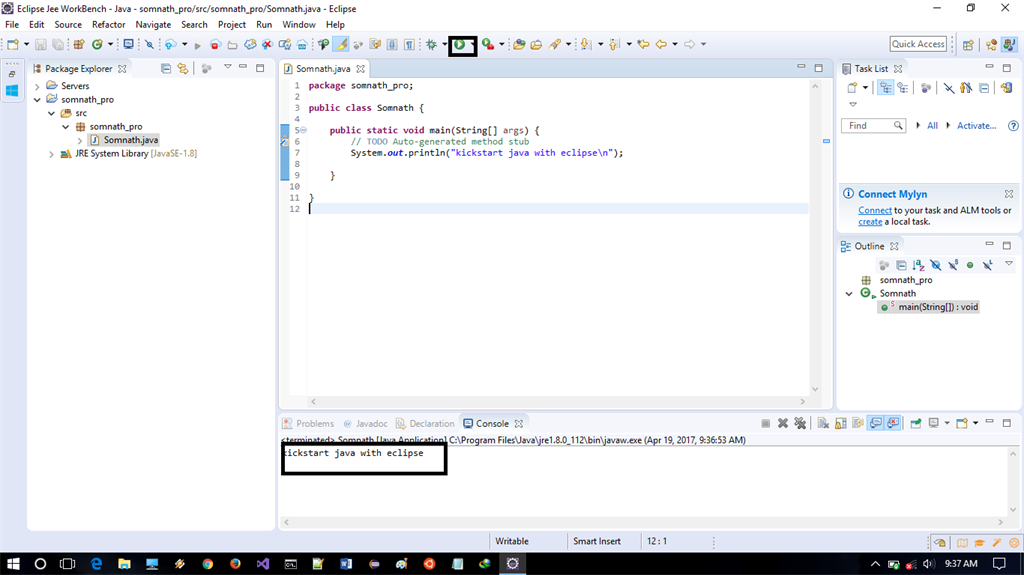Toggle Categorized view in Task List

click(x=885, y=88)
